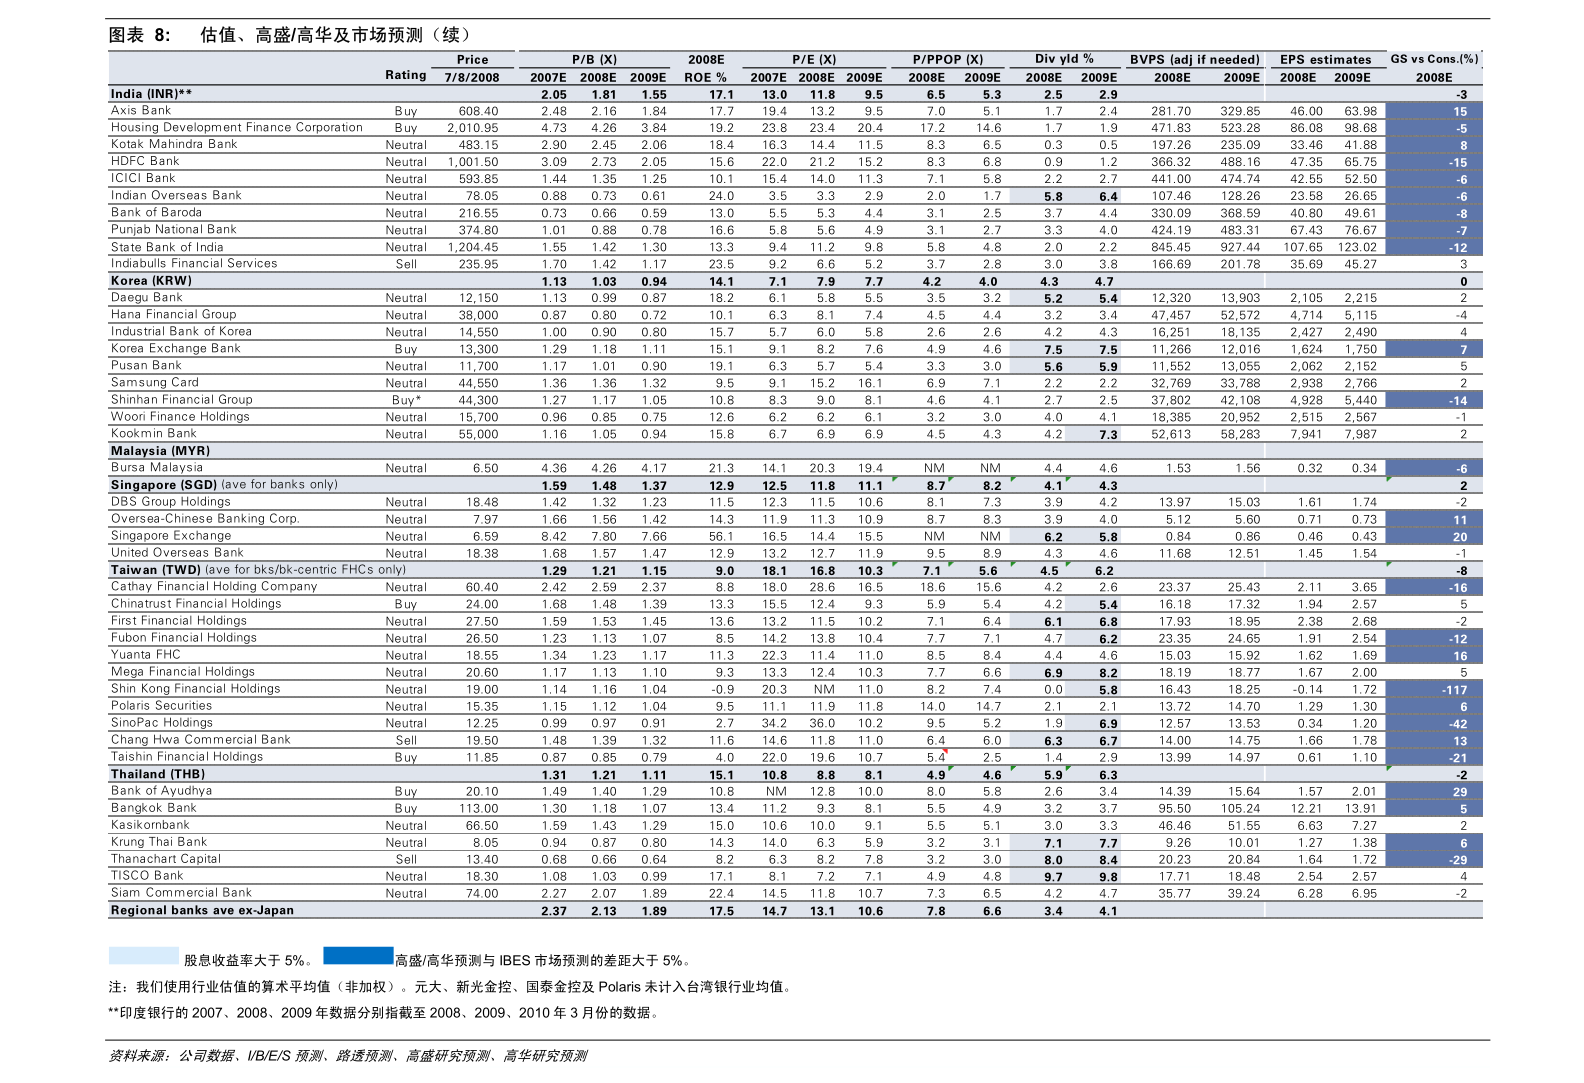This screenshot has width=1584, height=1083.
Task: Select the P/PPOP (X) column header
Action: [947, 60]
